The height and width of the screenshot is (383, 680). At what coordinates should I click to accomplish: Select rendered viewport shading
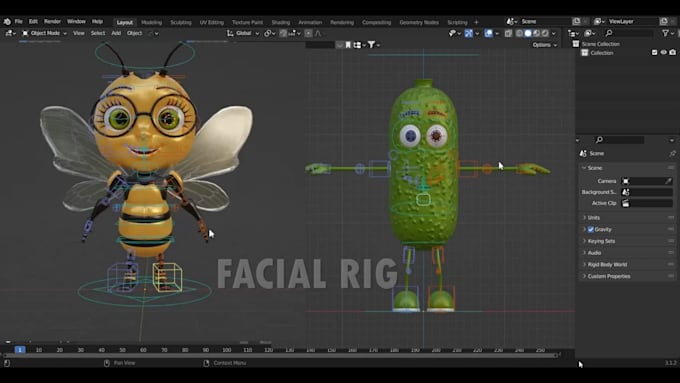tap(545, 33)
